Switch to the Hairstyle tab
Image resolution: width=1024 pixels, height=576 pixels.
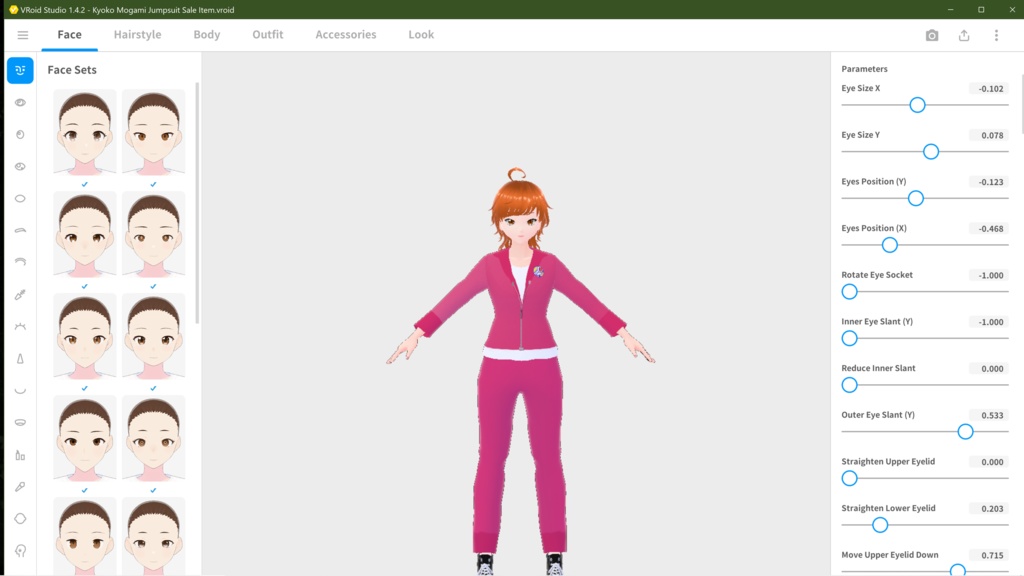136,34
